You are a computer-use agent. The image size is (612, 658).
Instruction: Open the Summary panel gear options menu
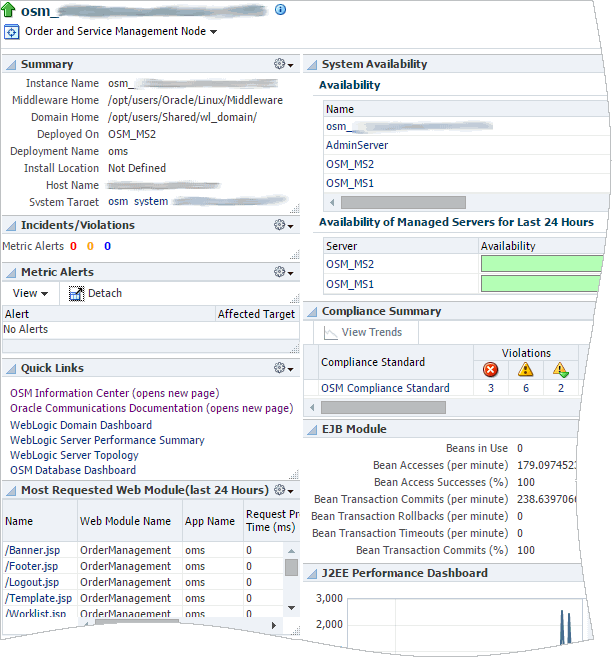pos(283,64)
